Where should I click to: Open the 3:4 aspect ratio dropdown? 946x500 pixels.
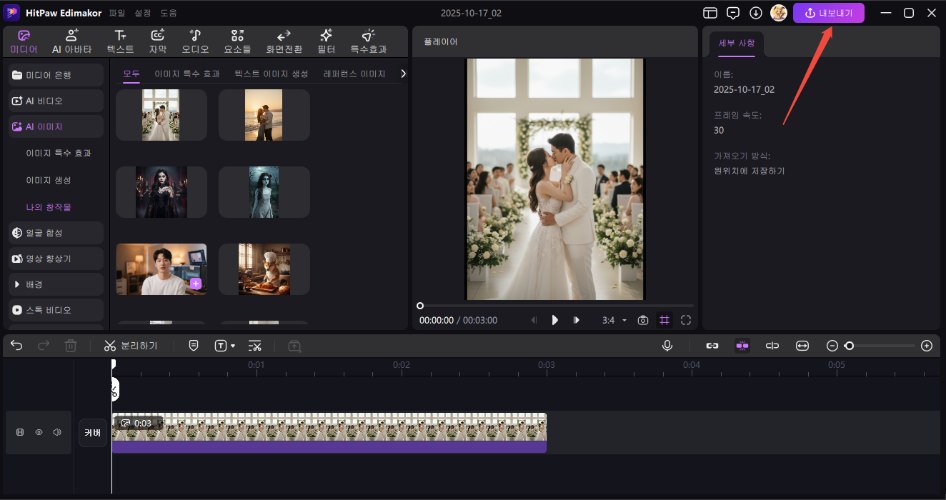[x=614, y=320]
